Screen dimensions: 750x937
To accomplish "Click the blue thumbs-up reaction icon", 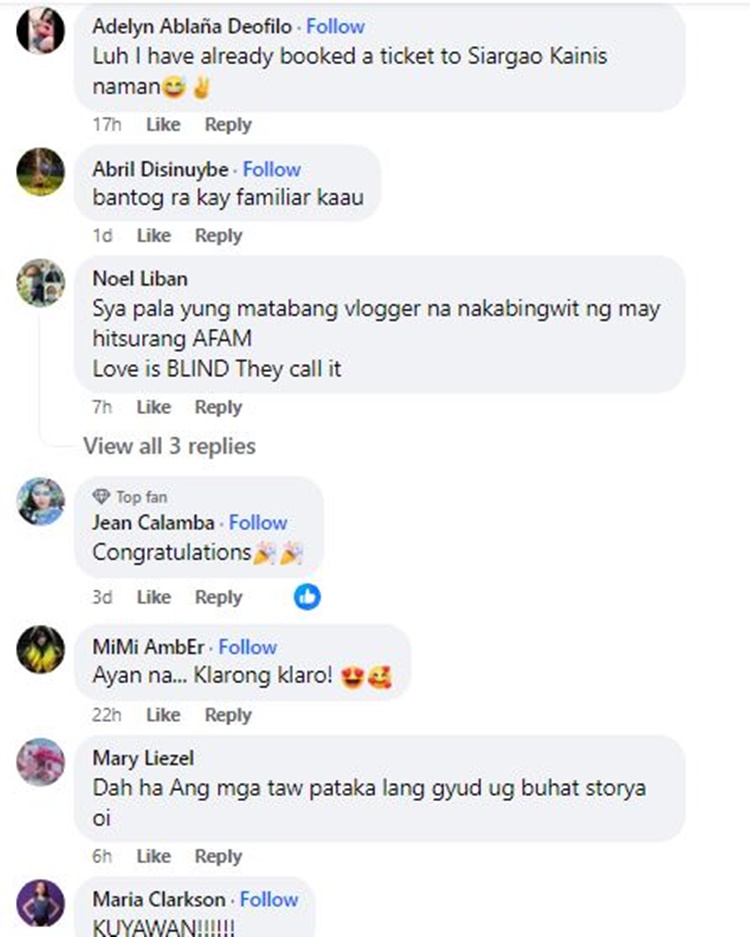I will 307,596.
